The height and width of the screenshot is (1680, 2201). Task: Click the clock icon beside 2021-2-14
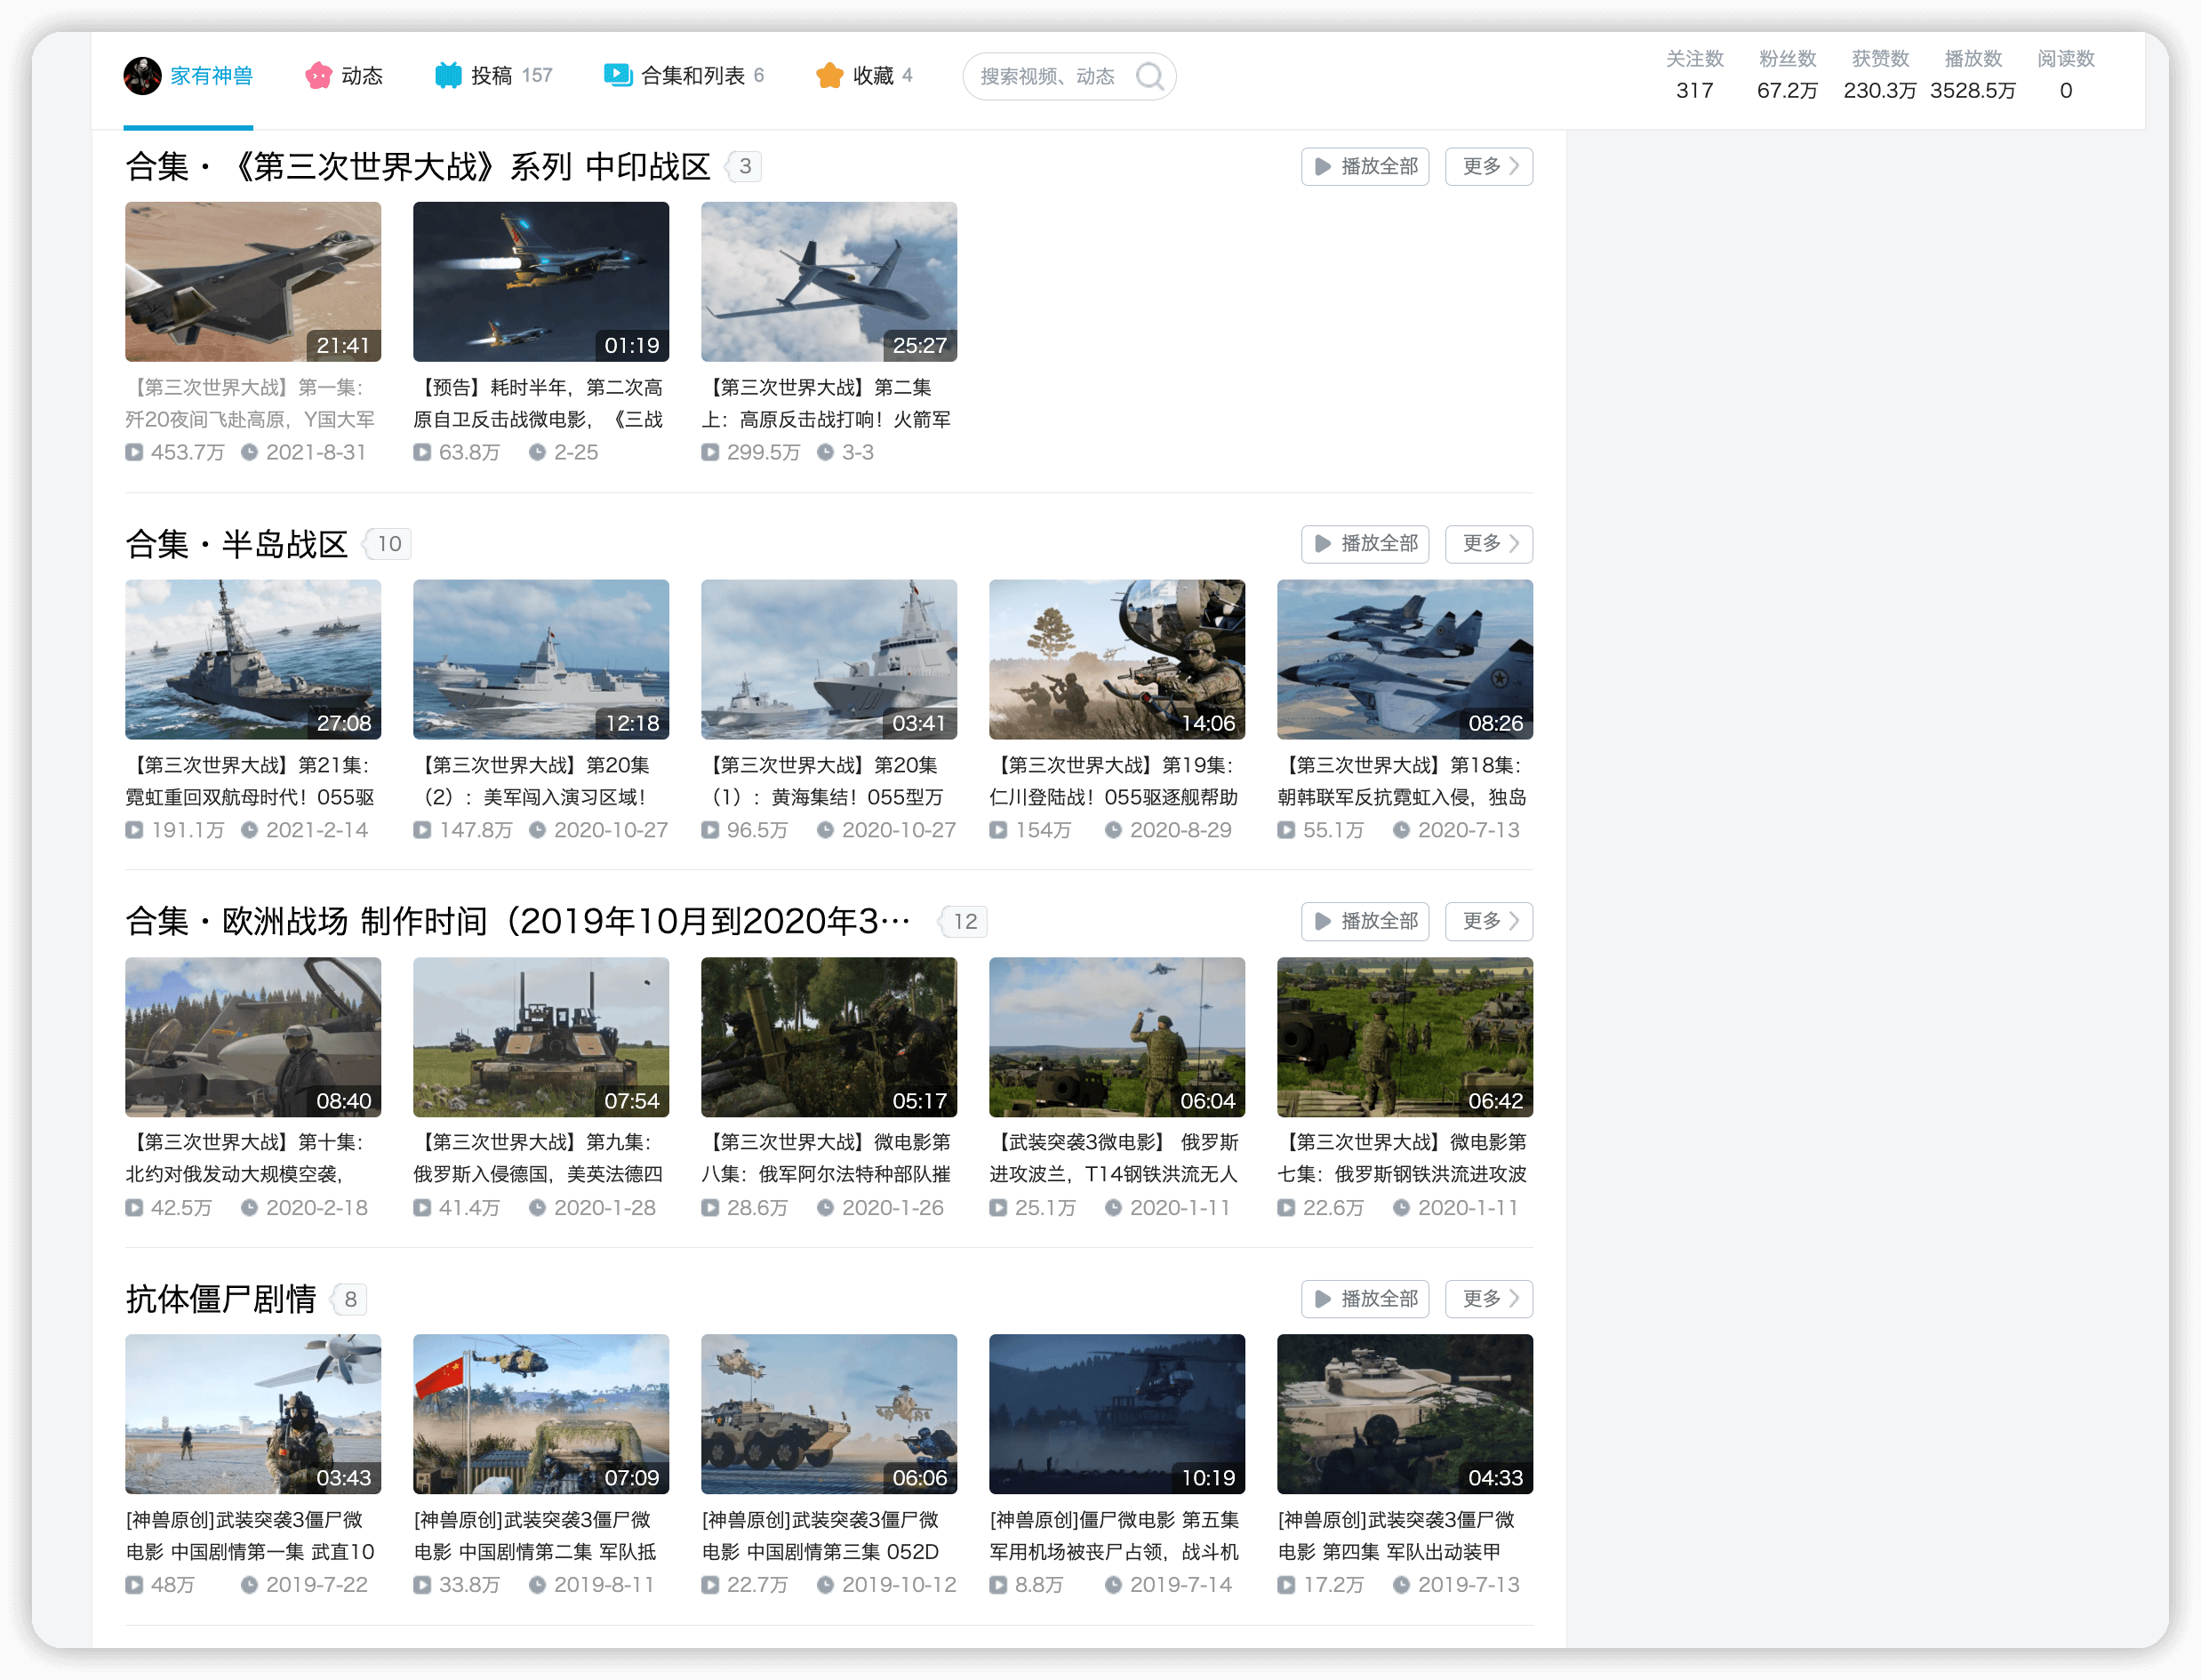pos(250,831)
